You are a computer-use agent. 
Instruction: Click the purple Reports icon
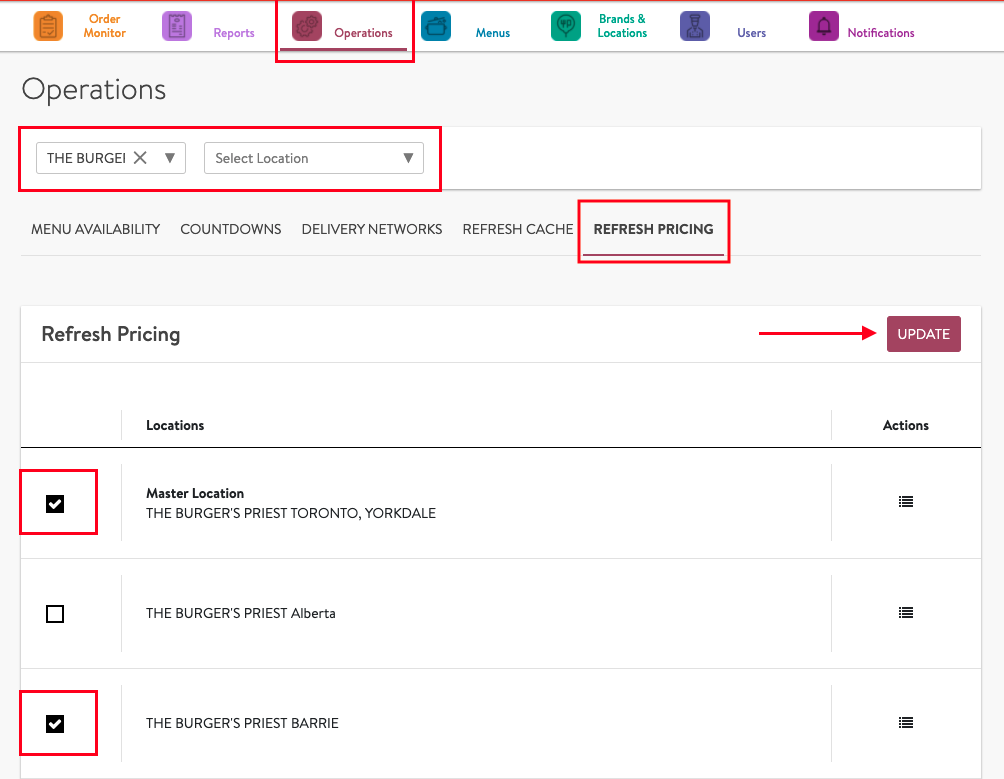(x=177, y=26)
